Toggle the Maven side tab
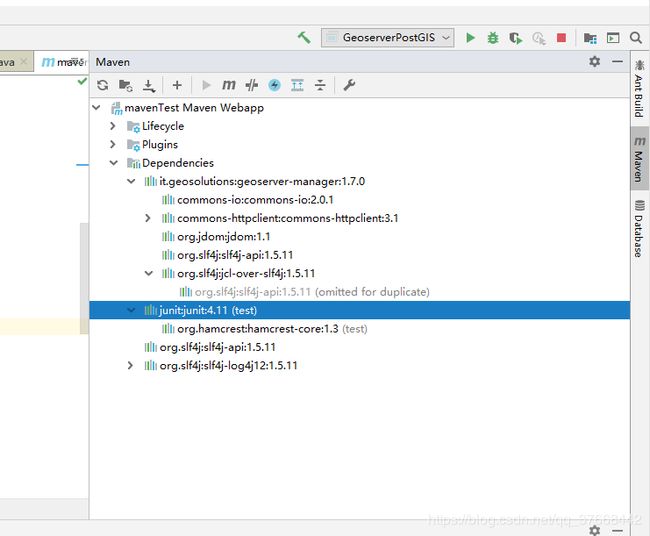 (x=639, y=158)
